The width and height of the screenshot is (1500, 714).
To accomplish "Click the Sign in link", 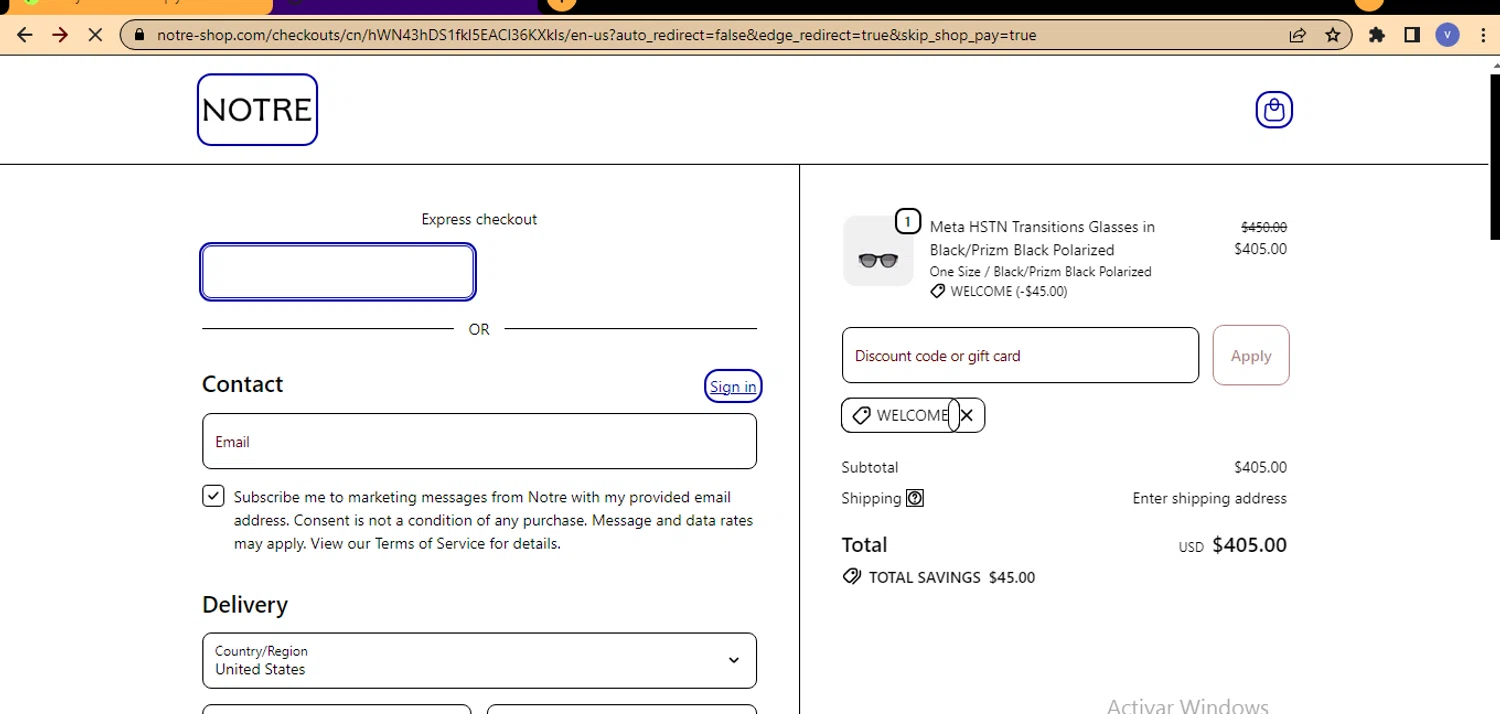I will [x=733, y=387].
